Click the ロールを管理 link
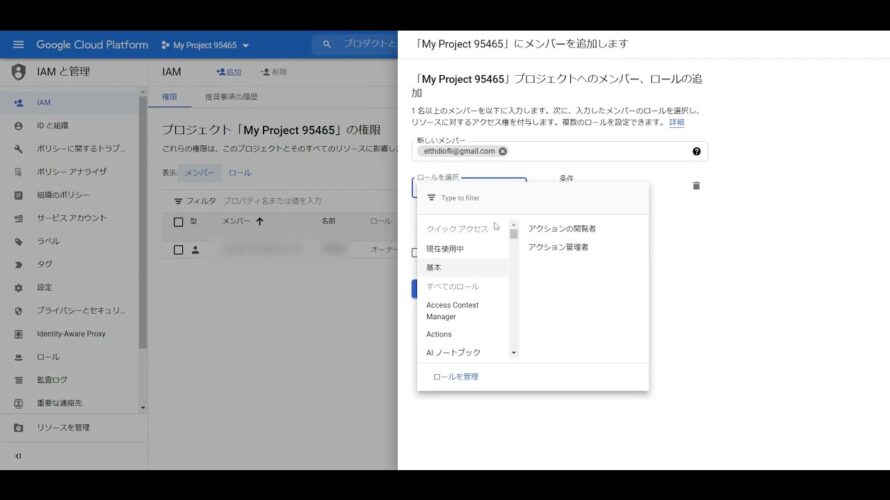890x500 pixels. (455, 377)
